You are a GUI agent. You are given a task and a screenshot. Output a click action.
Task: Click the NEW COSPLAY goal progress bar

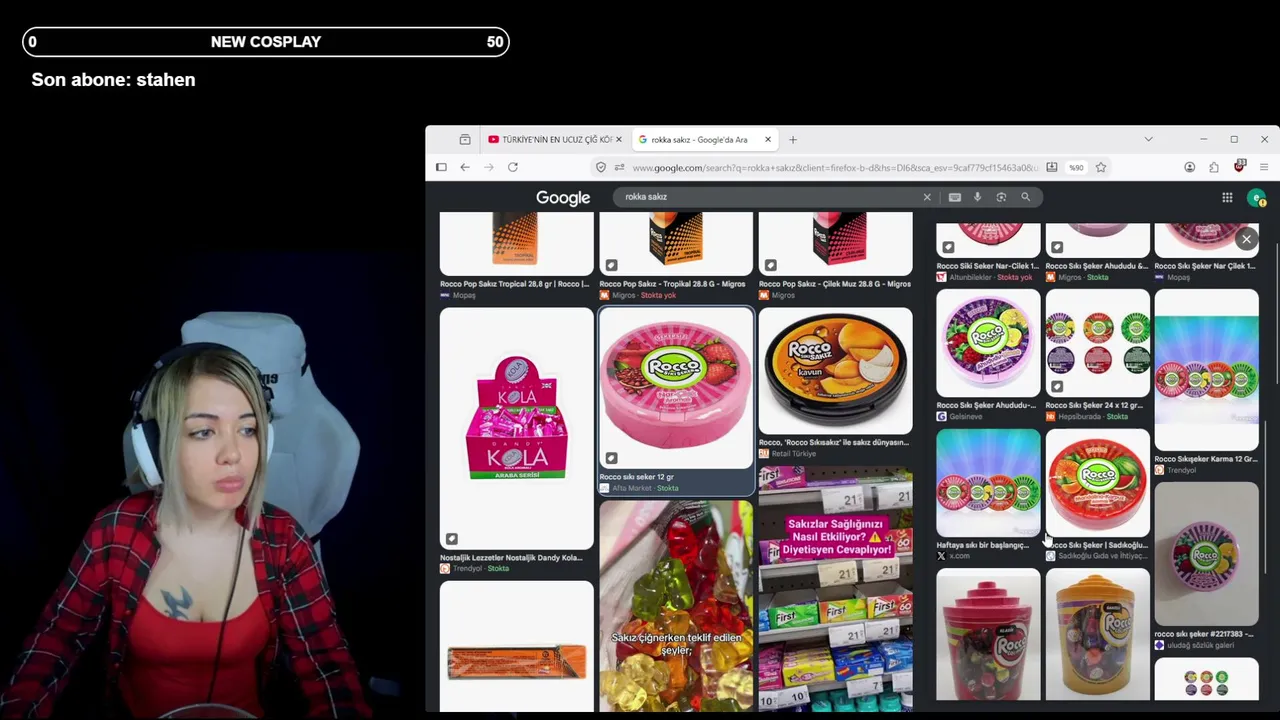point(266,42)
